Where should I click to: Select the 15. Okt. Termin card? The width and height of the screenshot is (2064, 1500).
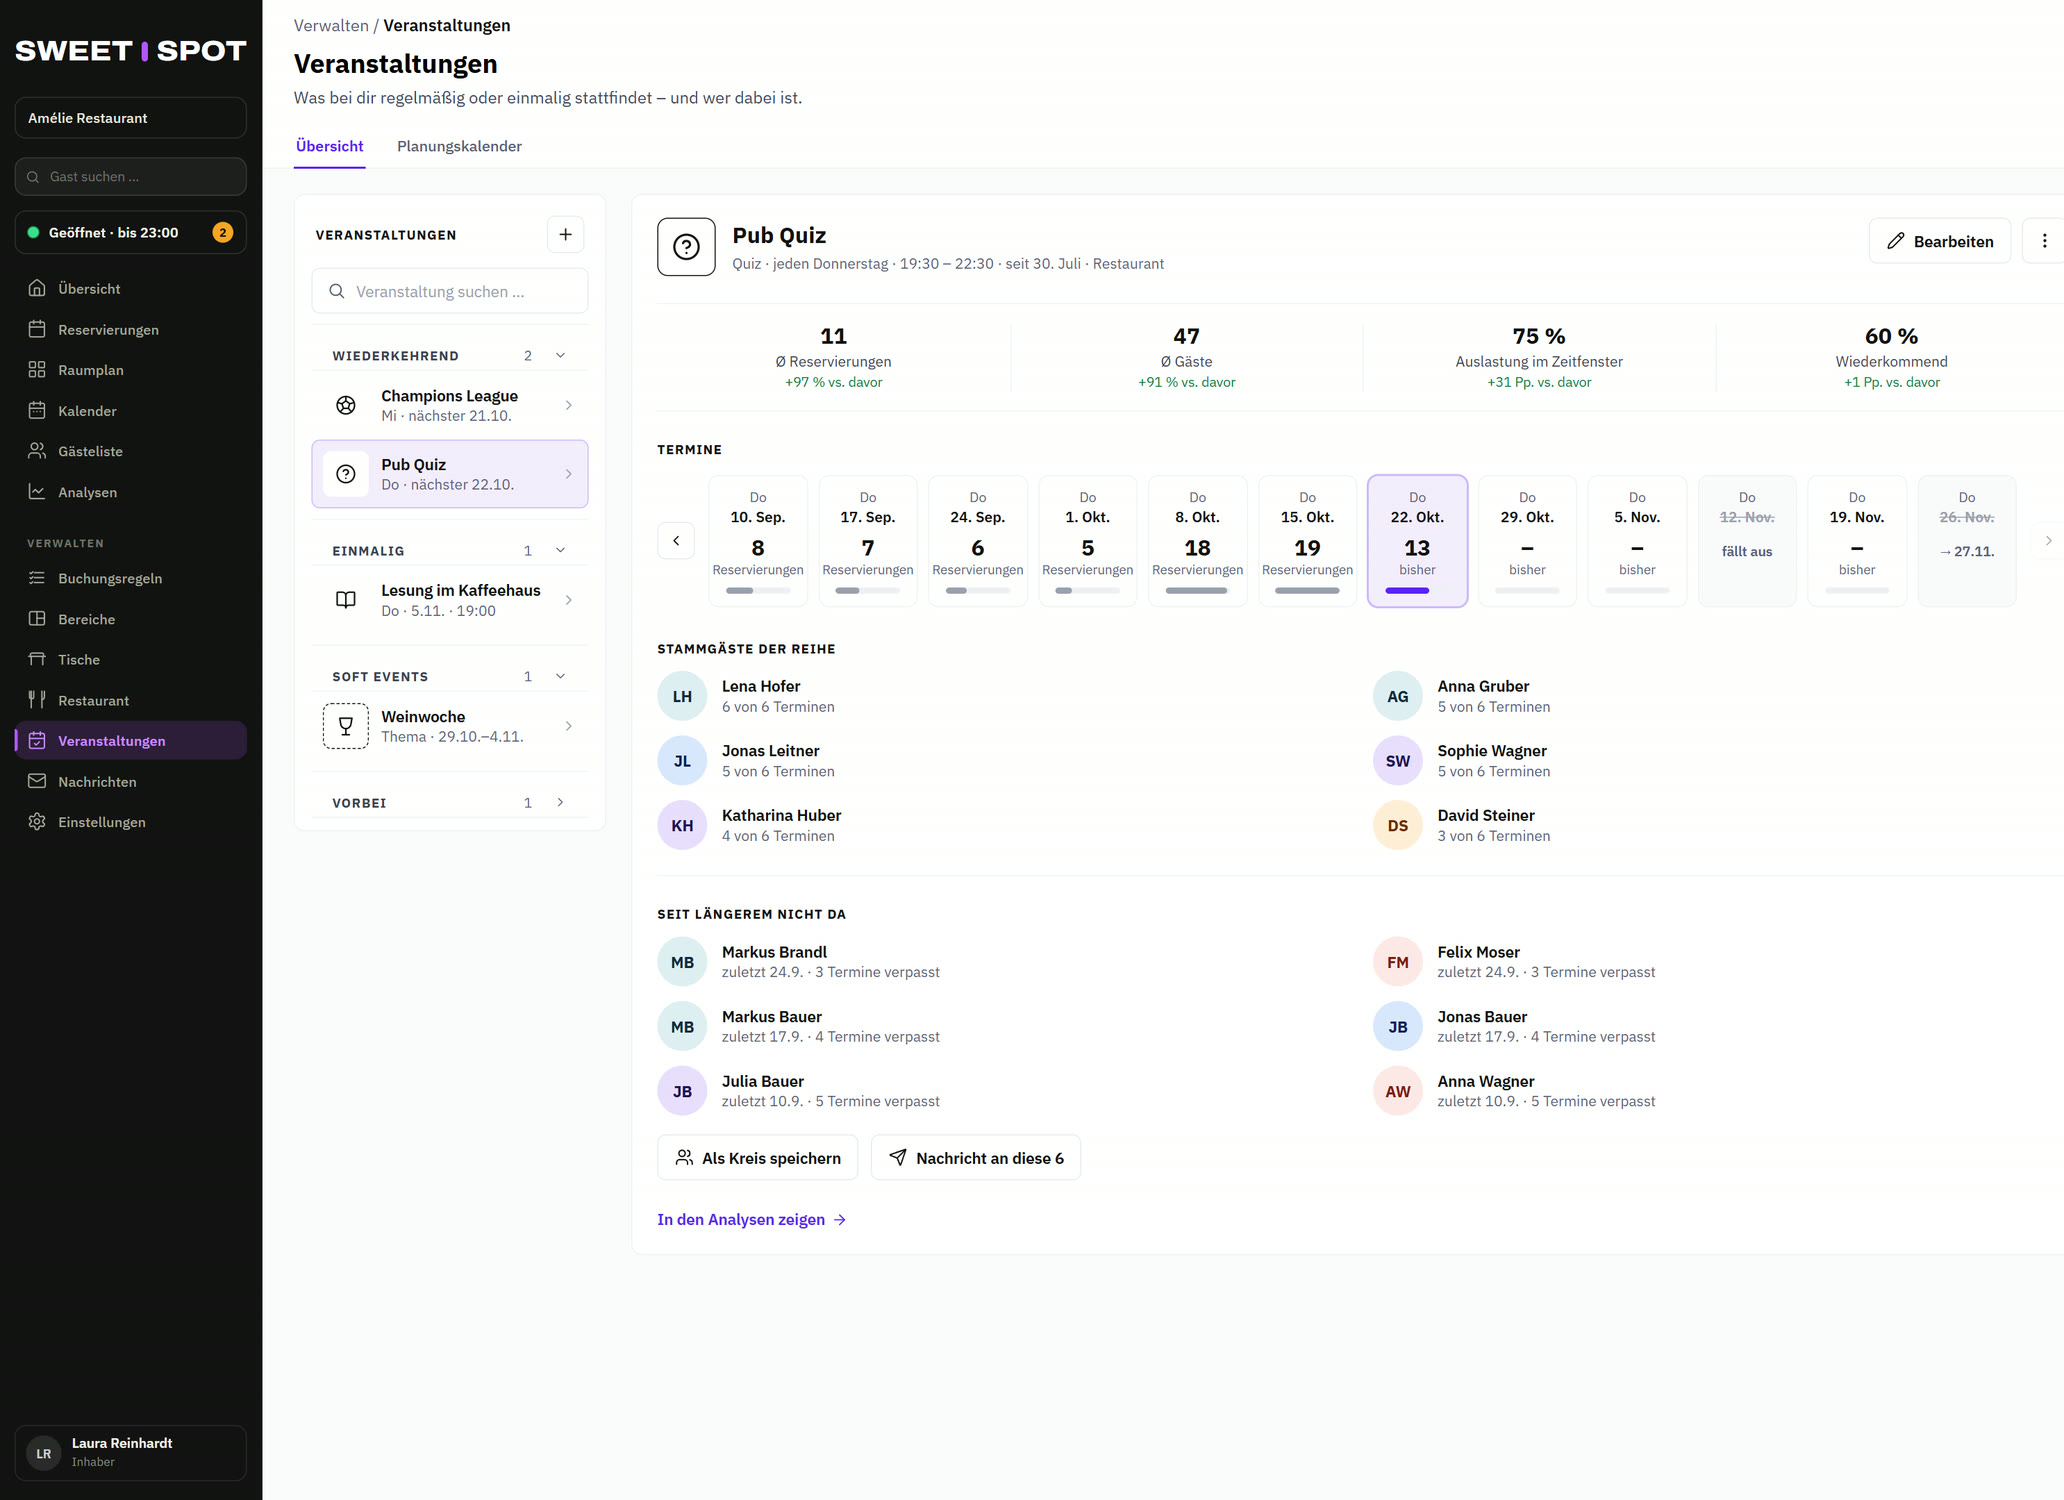pyautogui.click(x=1307, y=541)
